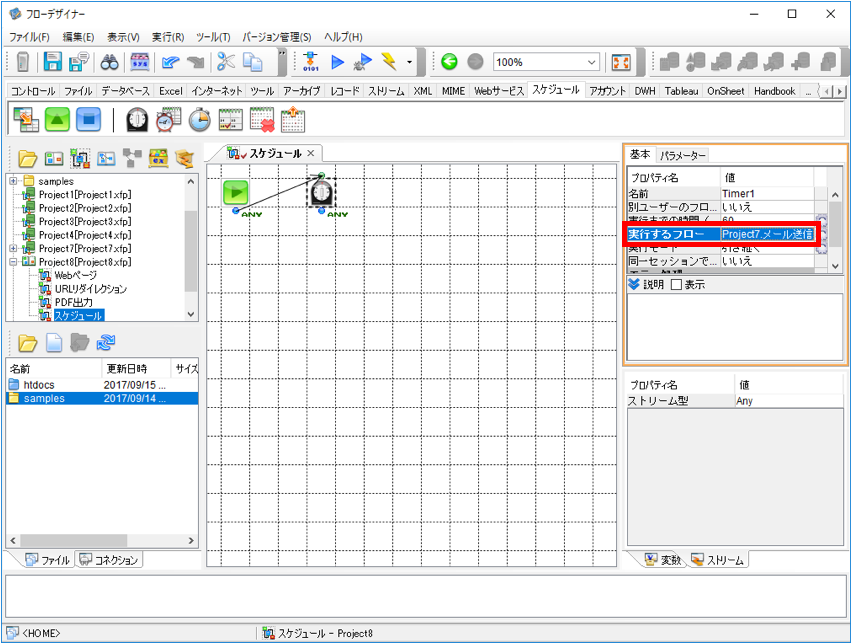Select PDF出力 flow in project tree
Screen dimensions: 852x643
tap(73, 302)
